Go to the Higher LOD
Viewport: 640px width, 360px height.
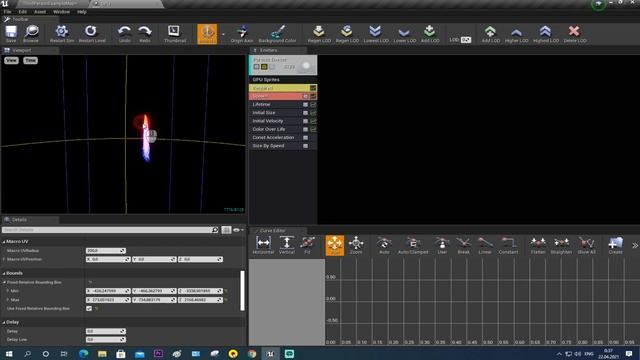tap(516, 33)
